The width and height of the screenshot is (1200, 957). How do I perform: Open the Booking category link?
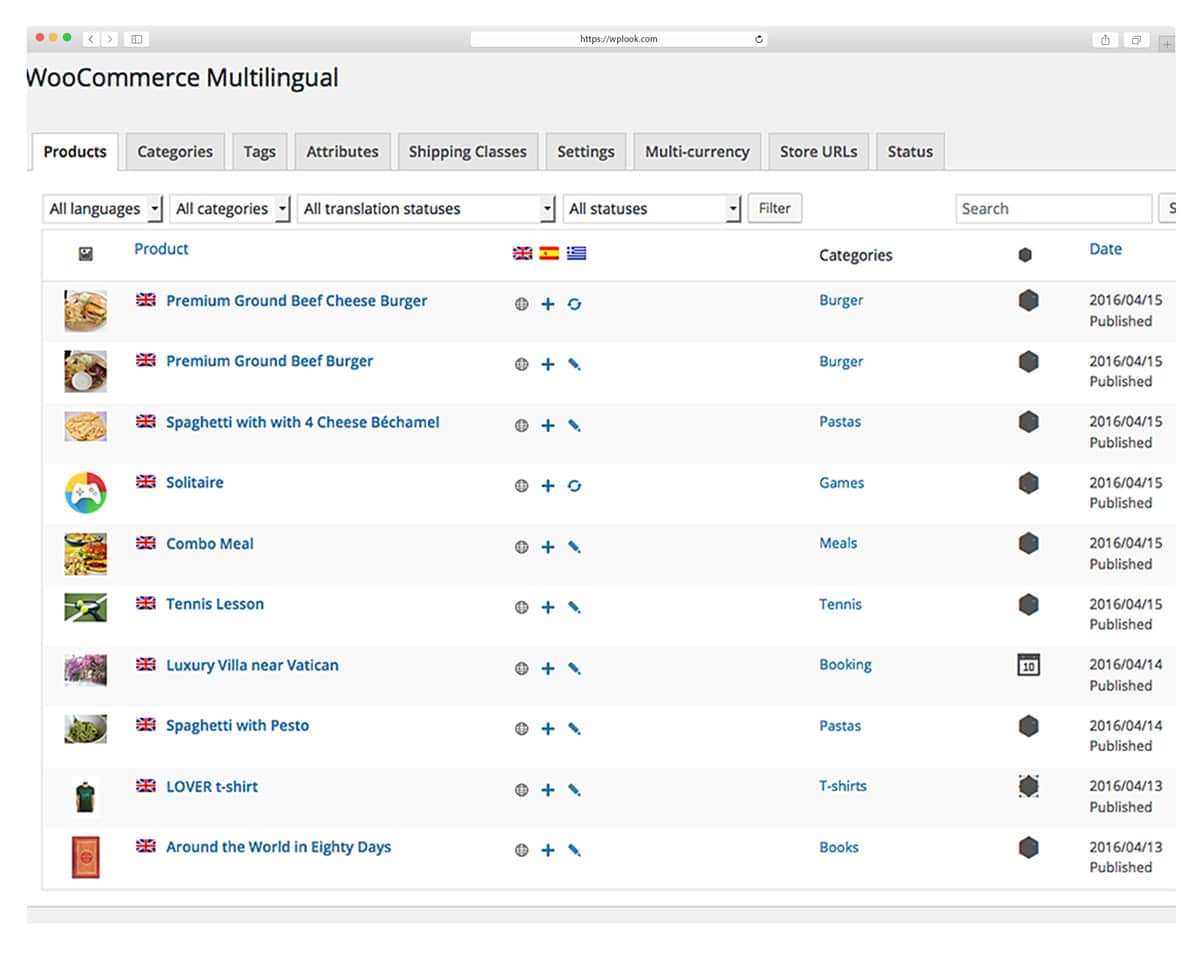pyautogui.click(x=845, y=664)
